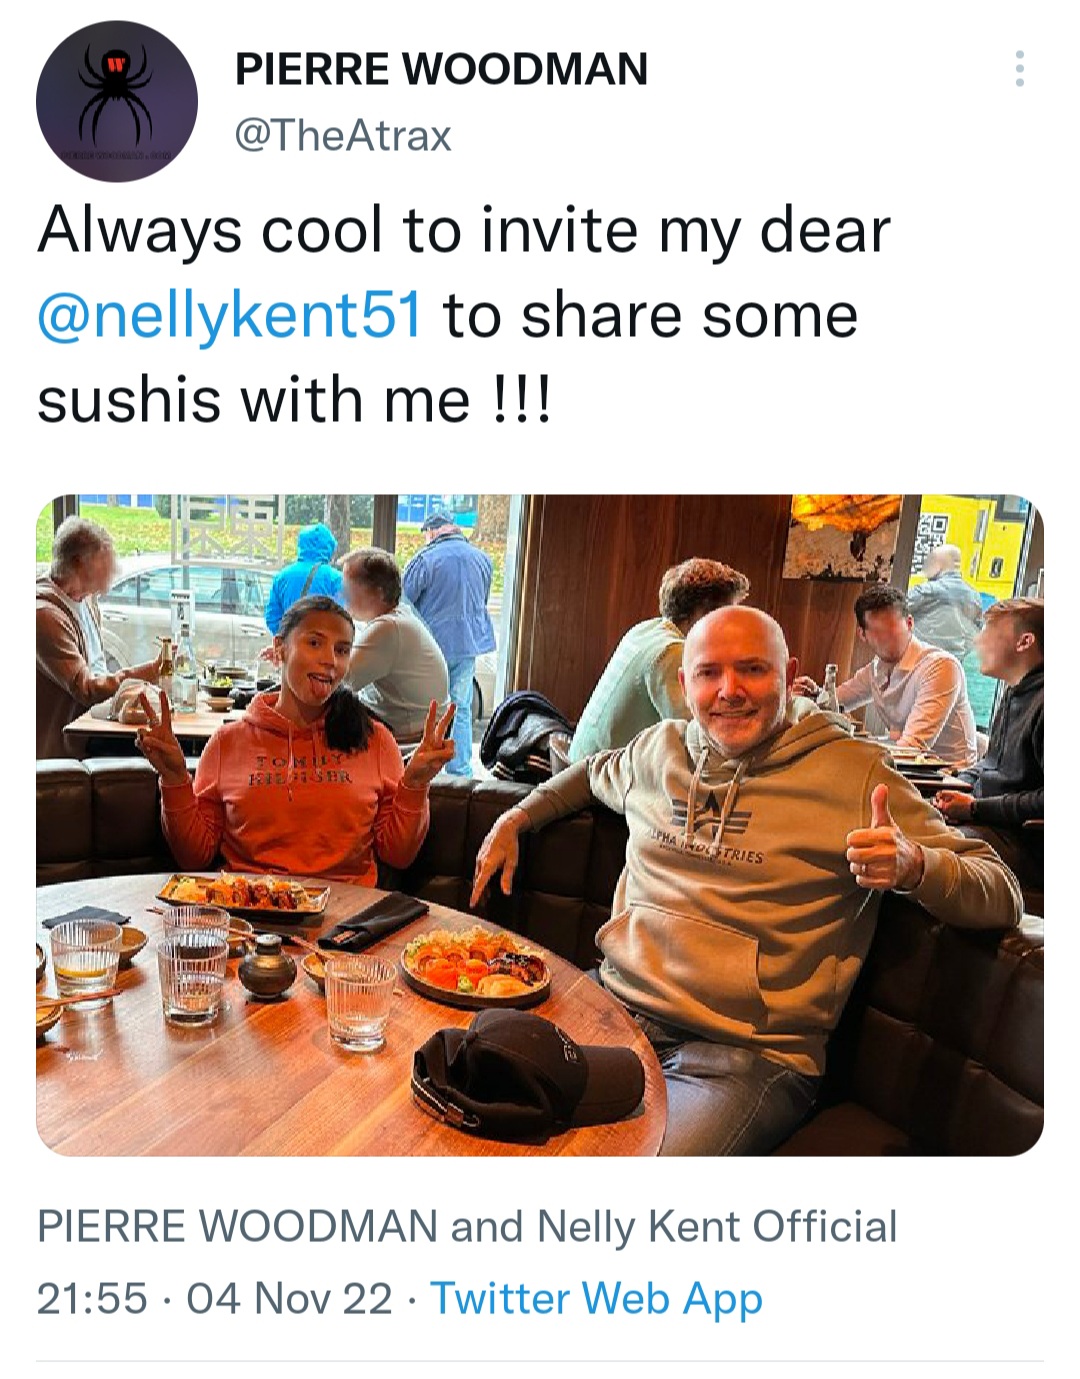Click PIERRE WOODMAN in the photo tag caption
The height and width of the screenshot is (1379, 1080).
[x=237, y=1227]
